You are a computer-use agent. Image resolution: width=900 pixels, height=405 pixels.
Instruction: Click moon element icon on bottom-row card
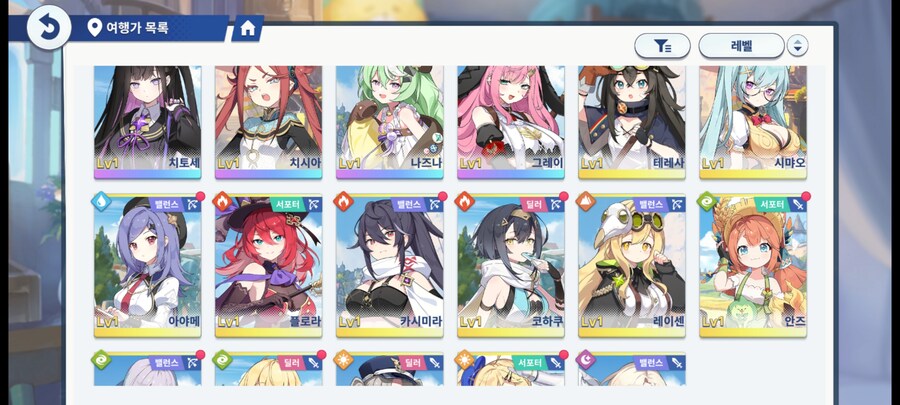click(585, 359)
